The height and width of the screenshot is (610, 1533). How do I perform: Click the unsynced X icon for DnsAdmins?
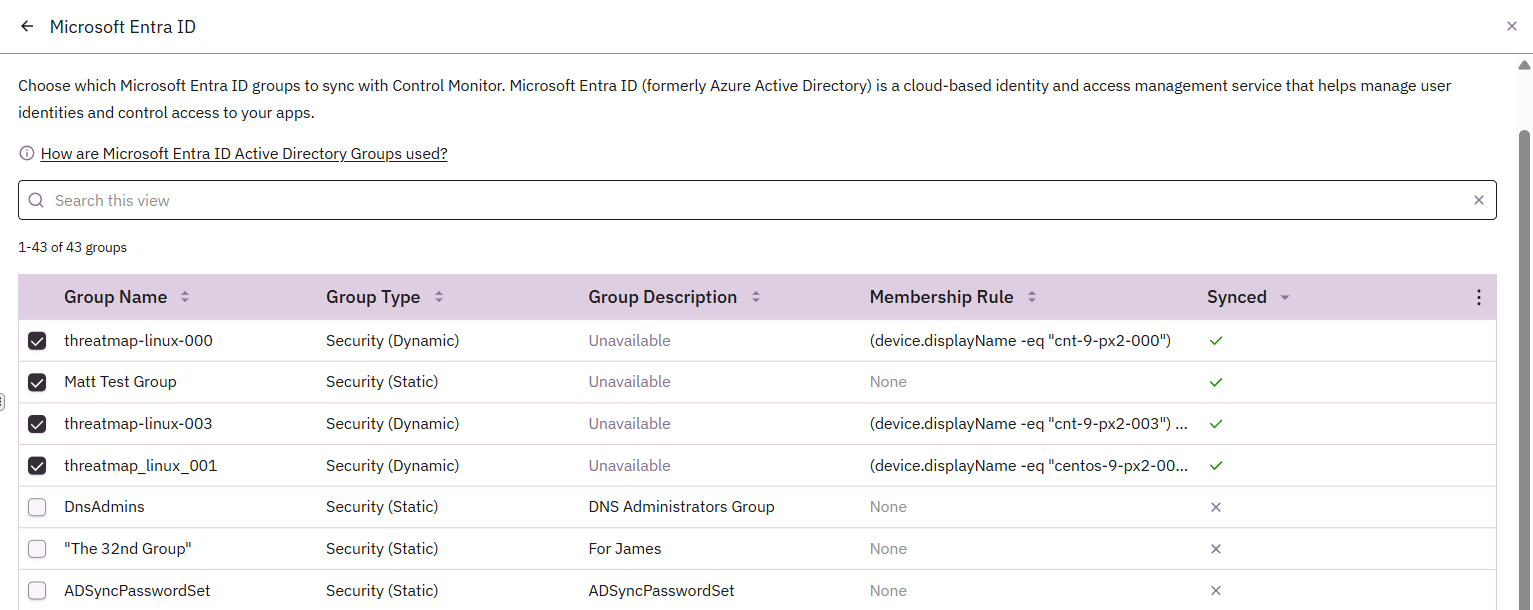(1216, 507)
